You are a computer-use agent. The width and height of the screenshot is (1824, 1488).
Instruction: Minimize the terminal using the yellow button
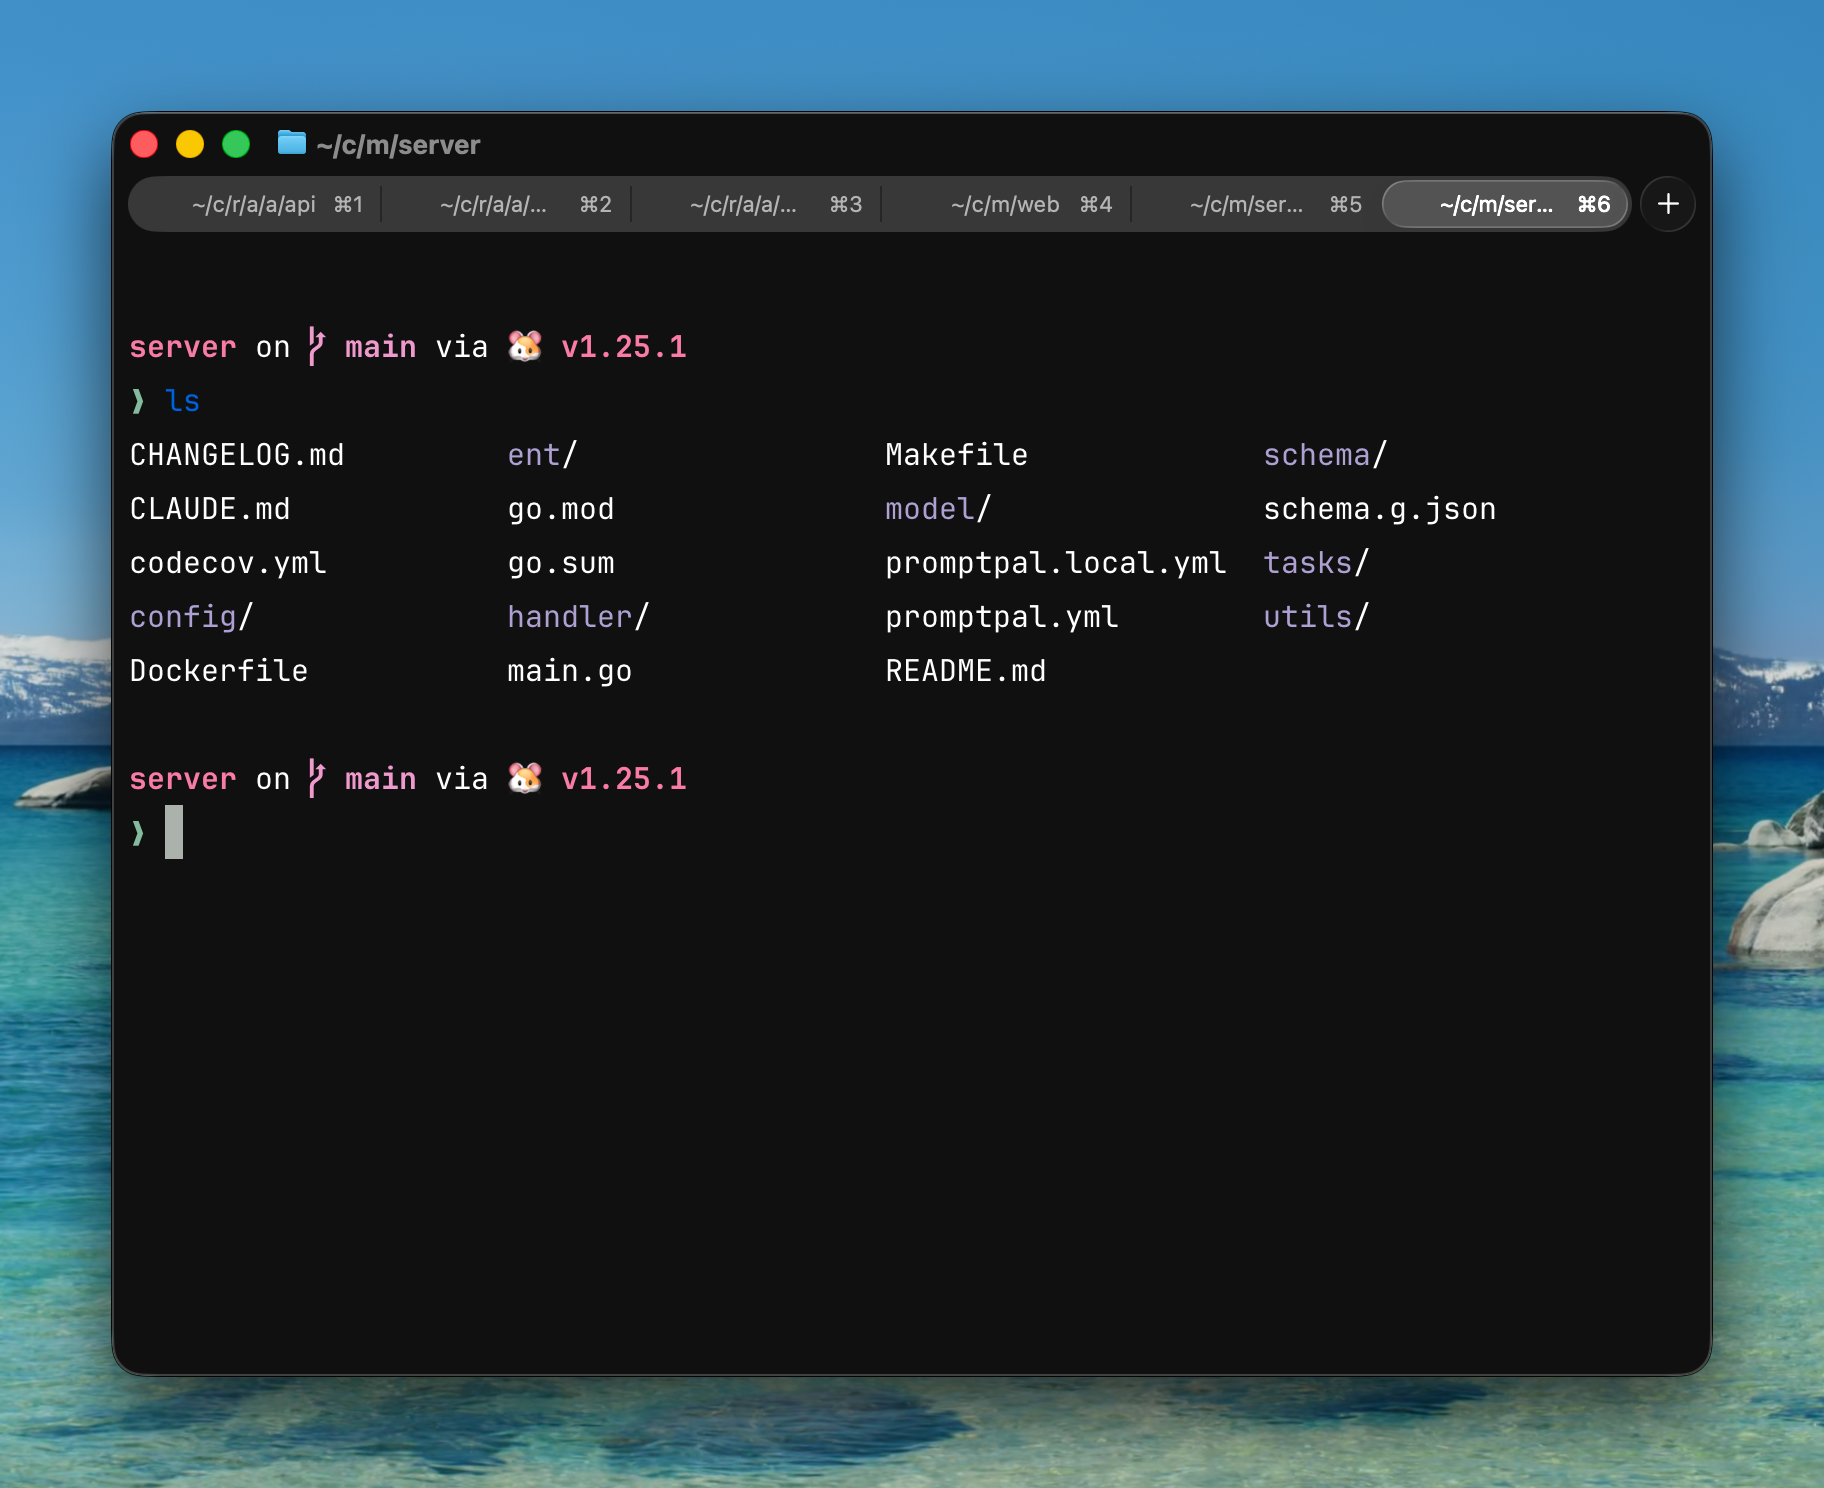(x=190, y=144)
